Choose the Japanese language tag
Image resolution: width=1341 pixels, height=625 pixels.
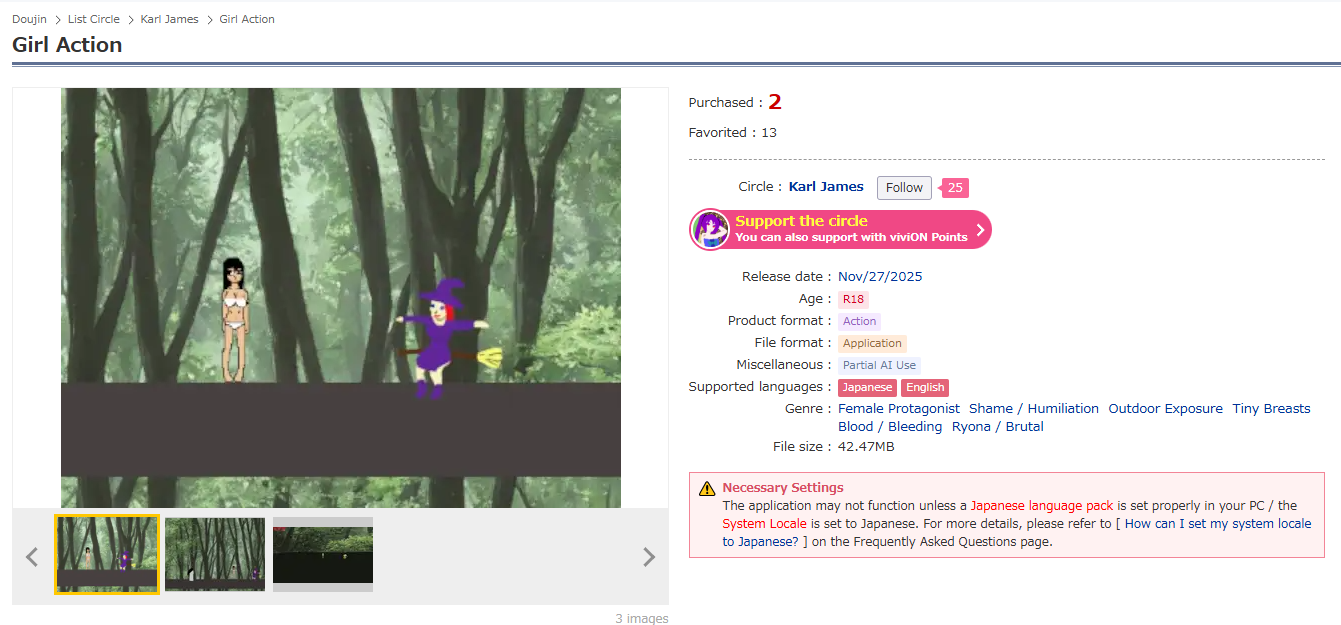[x=867, y=387]
